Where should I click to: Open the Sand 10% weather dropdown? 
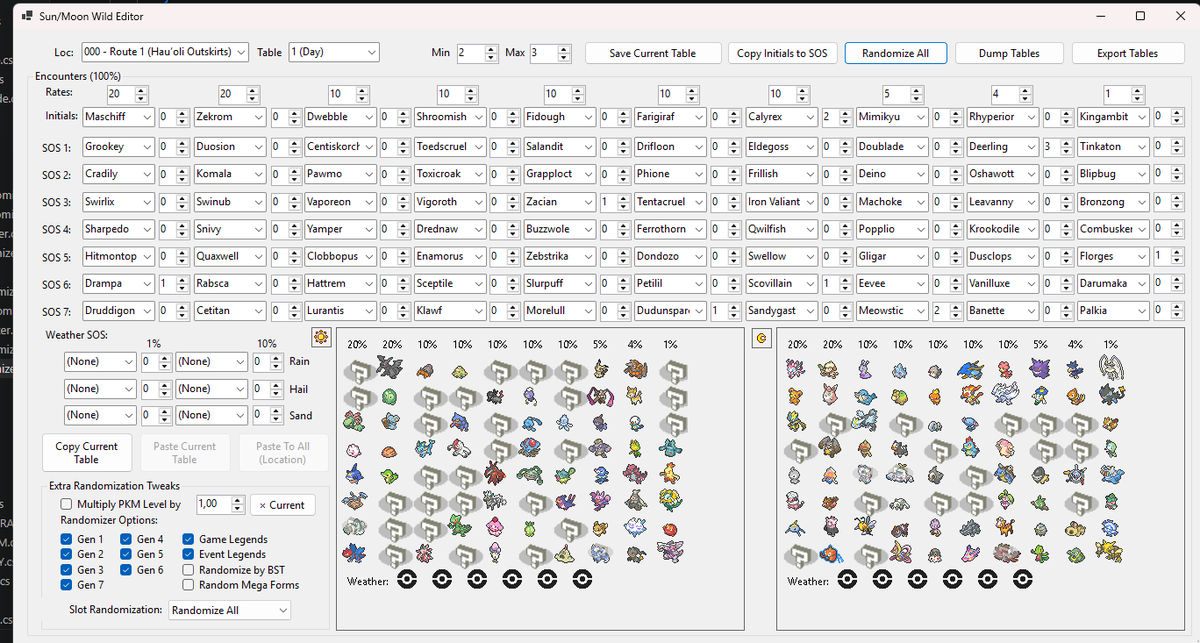click(x=211, y=415)
